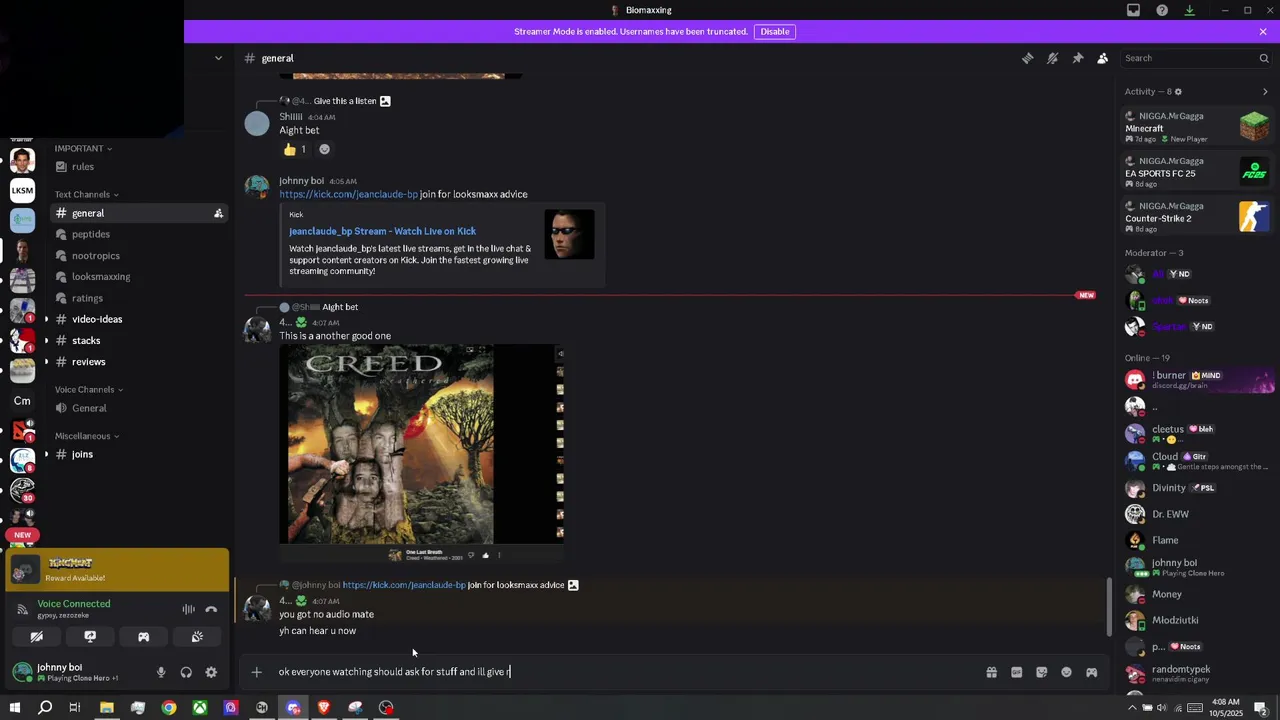Open EA SPORTS FC 25 activity card
Viewport: 1280px width, 720px height.
[1196, 172]
